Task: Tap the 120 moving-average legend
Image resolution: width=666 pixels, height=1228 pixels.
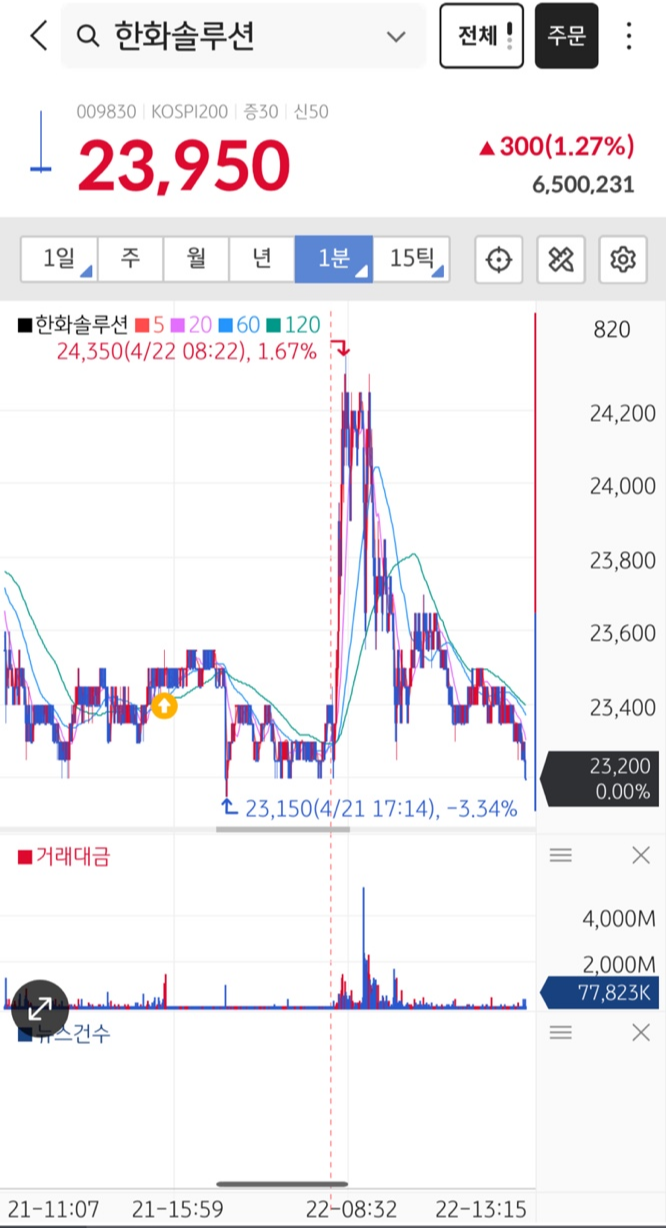Action: click(292, 324)
